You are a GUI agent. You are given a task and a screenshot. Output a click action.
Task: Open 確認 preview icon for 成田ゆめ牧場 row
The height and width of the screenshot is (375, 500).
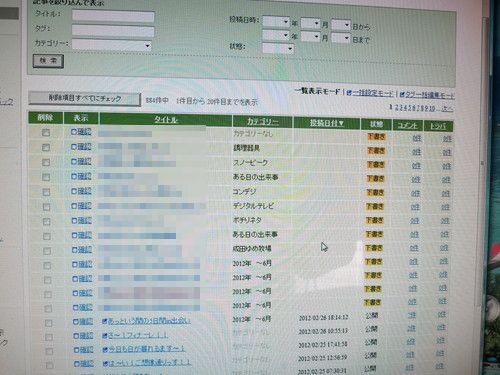pos(75,250)
